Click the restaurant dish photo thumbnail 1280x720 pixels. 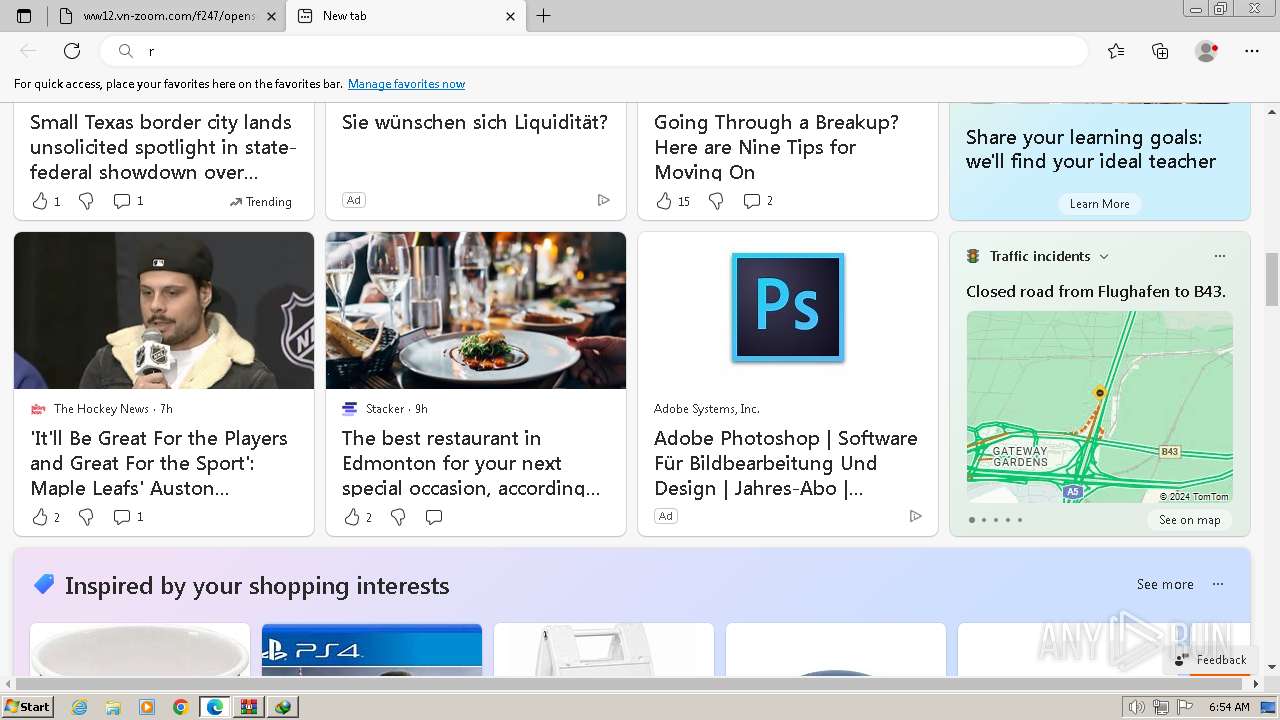click(x=476, y=311)
